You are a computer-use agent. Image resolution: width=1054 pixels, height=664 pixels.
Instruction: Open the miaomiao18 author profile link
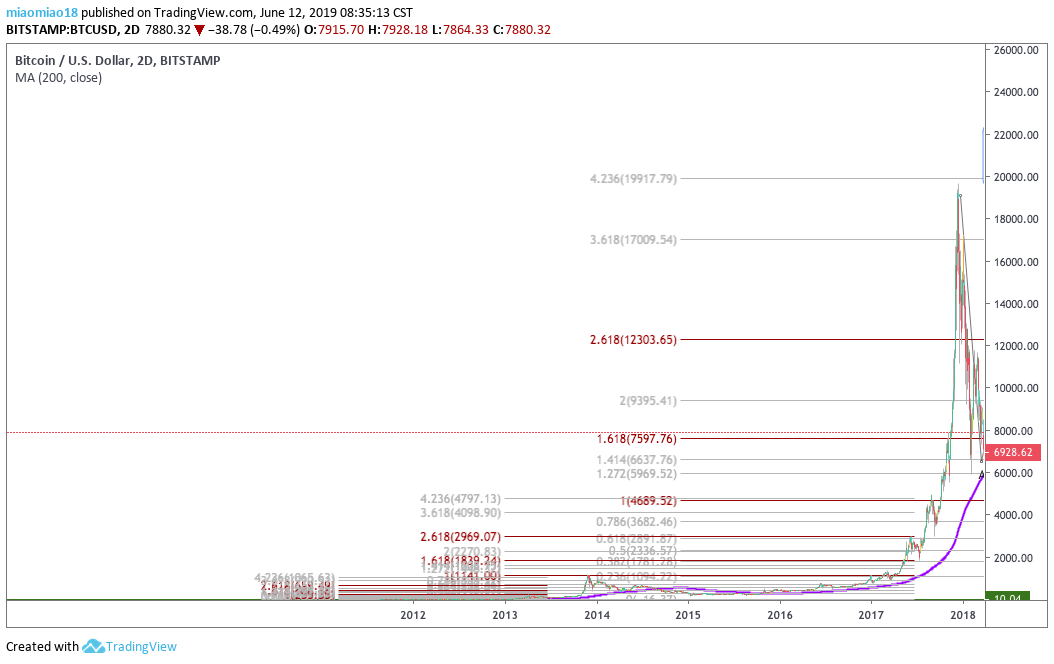[x=42, y=12]
